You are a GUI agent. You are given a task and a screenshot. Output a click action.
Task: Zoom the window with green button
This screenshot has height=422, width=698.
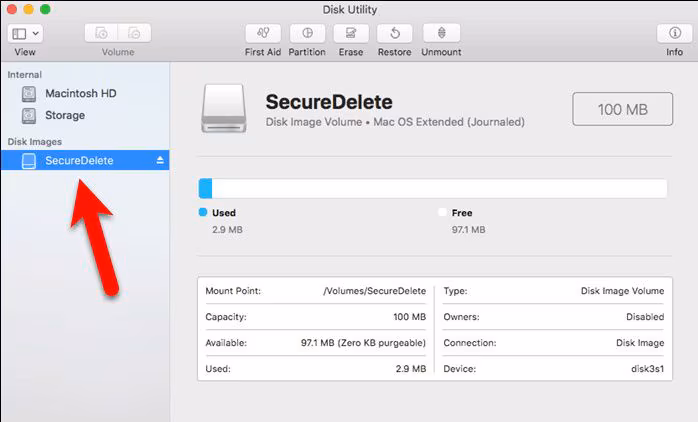pyautogui.click(x=48, y=9)
